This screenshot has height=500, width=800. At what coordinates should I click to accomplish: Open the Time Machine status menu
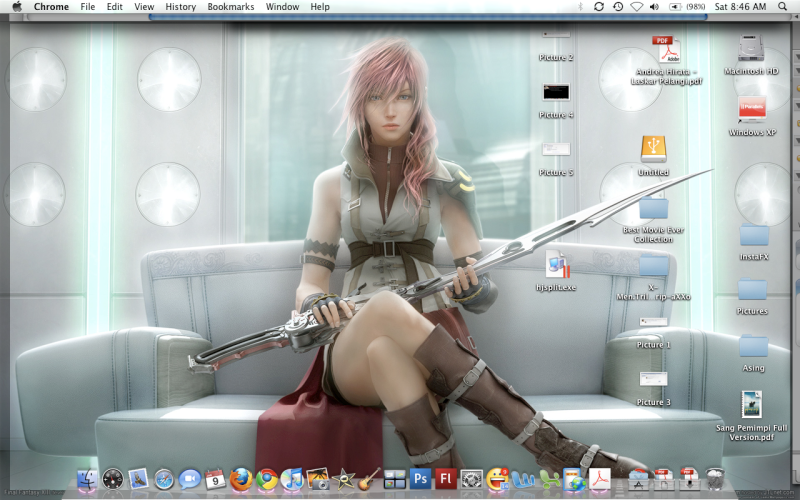coord(618,7)
